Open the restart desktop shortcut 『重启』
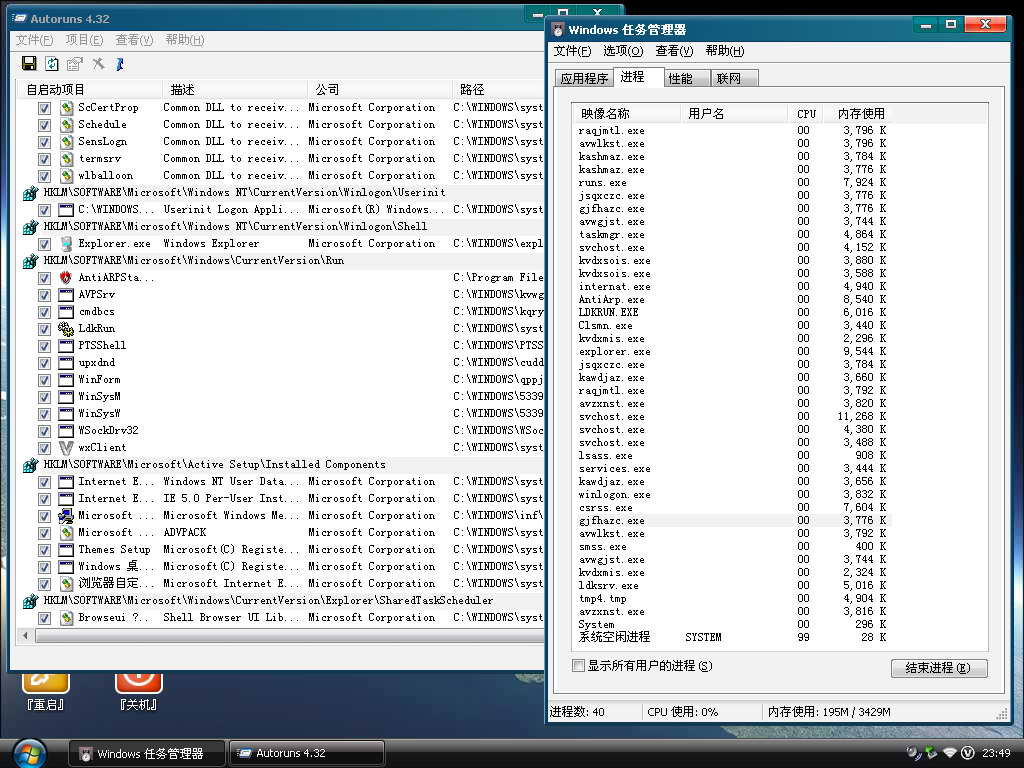The image size is (1024, 768). pos(45,691)
